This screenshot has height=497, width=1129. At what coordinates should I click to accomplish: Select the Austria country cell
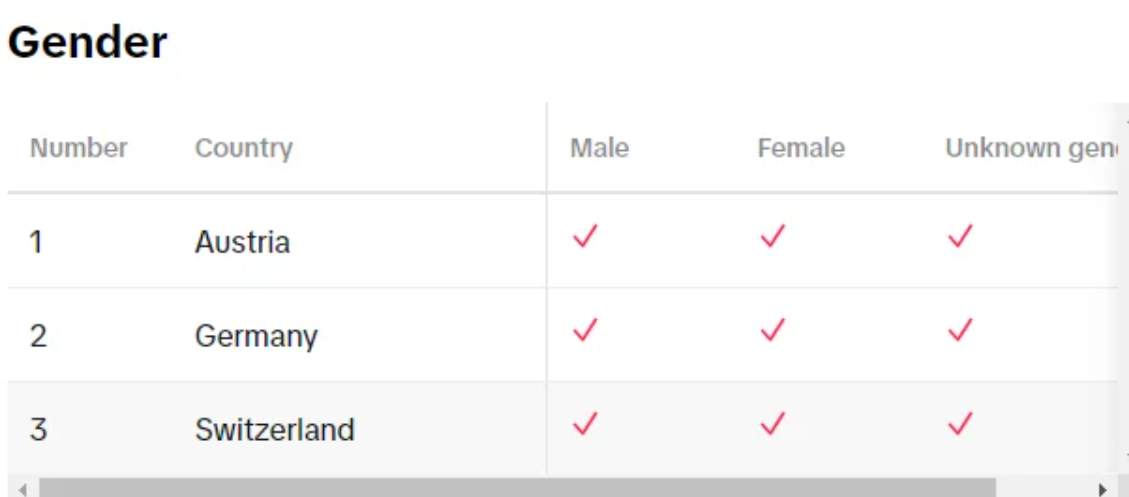(x=243, y=242)
